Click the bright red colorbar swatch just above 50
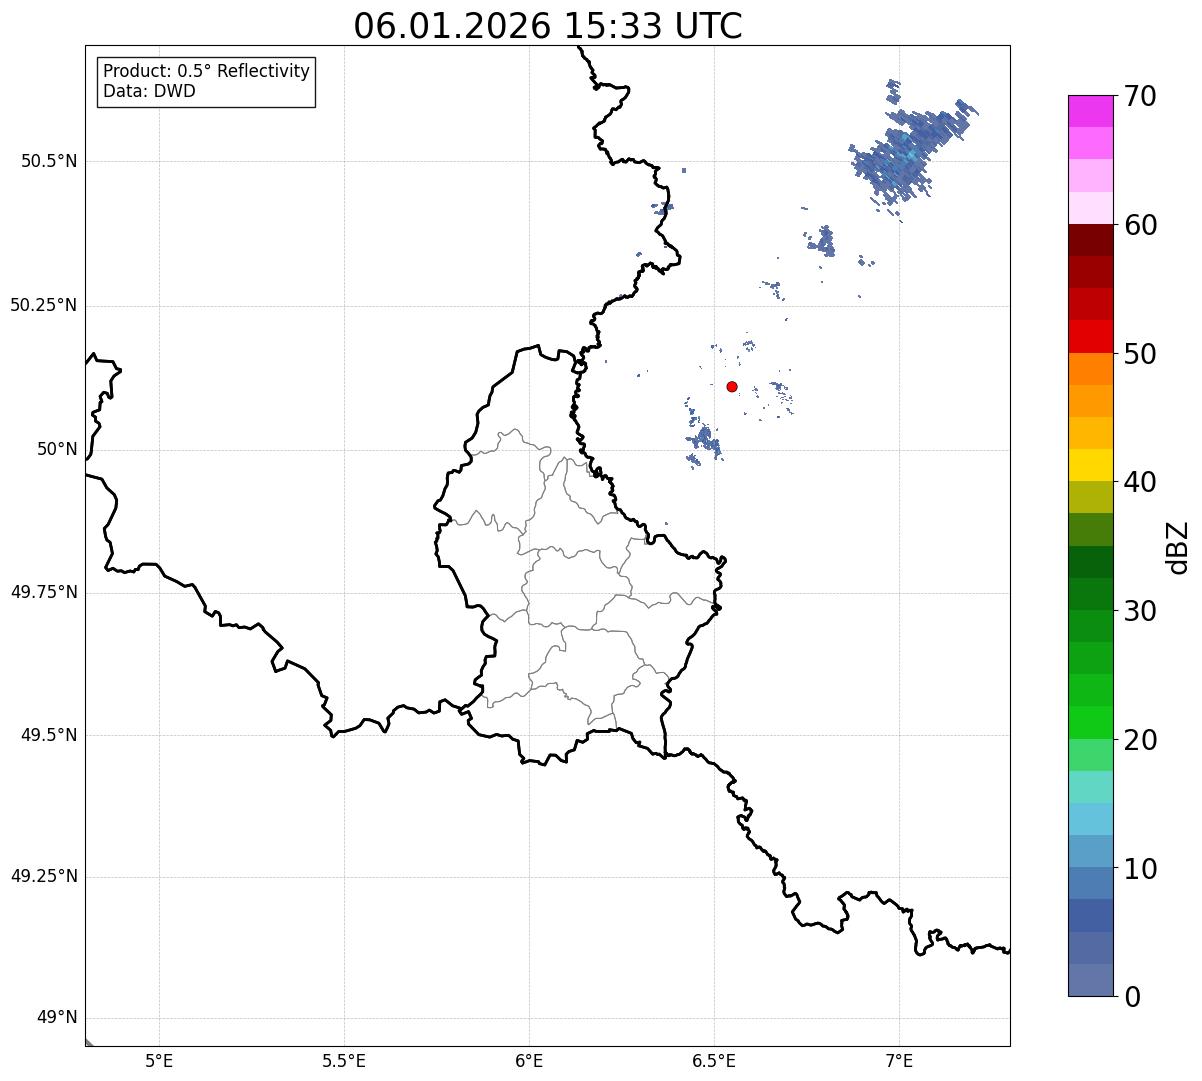Viewport: 1202px width, 1081px height. [x=1091, y=337]
